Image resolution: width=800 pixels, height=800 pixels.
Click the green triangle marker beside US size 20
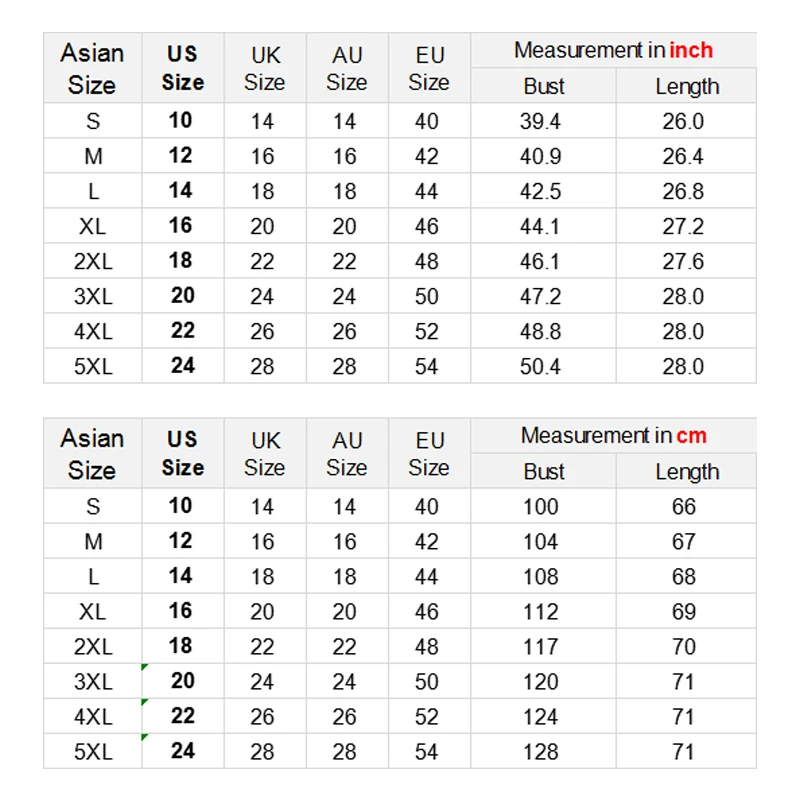[145, 667]
